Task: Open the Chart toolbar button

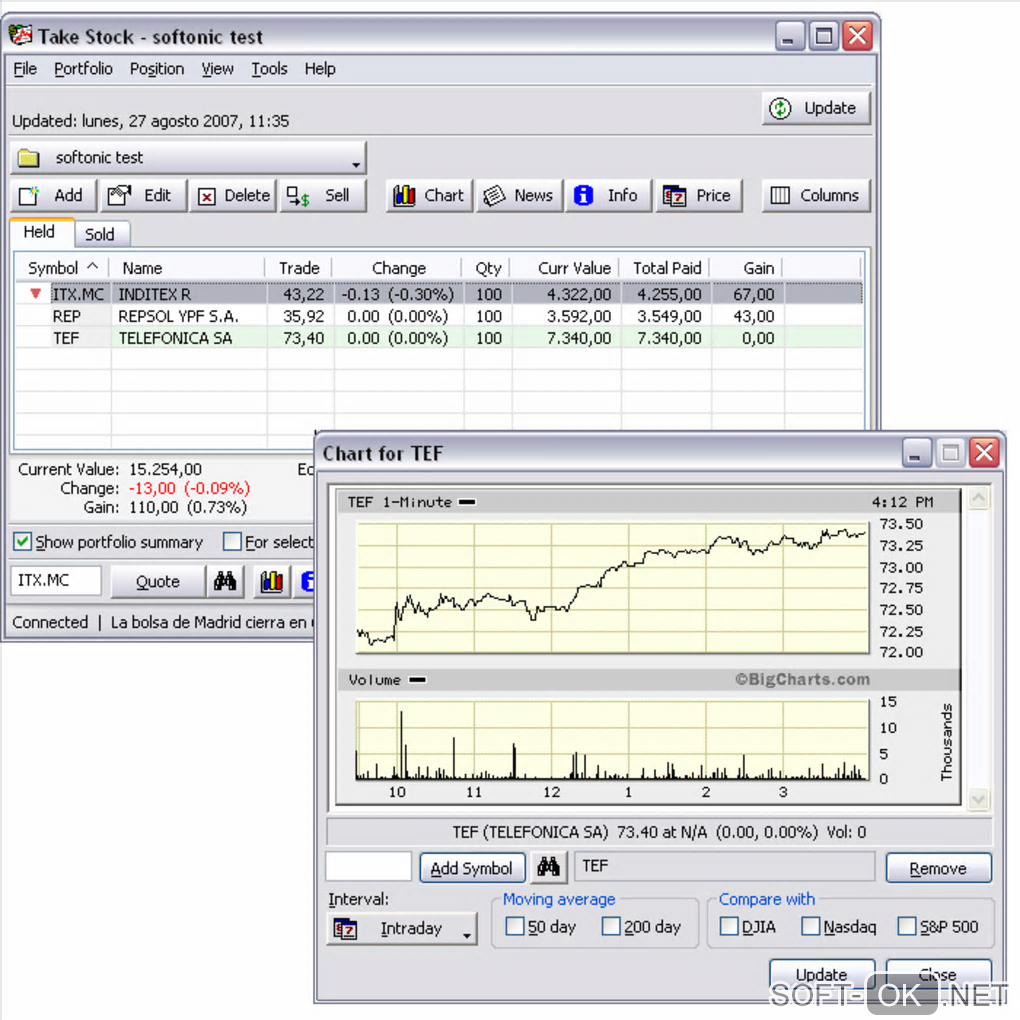Action: point(429,196)
